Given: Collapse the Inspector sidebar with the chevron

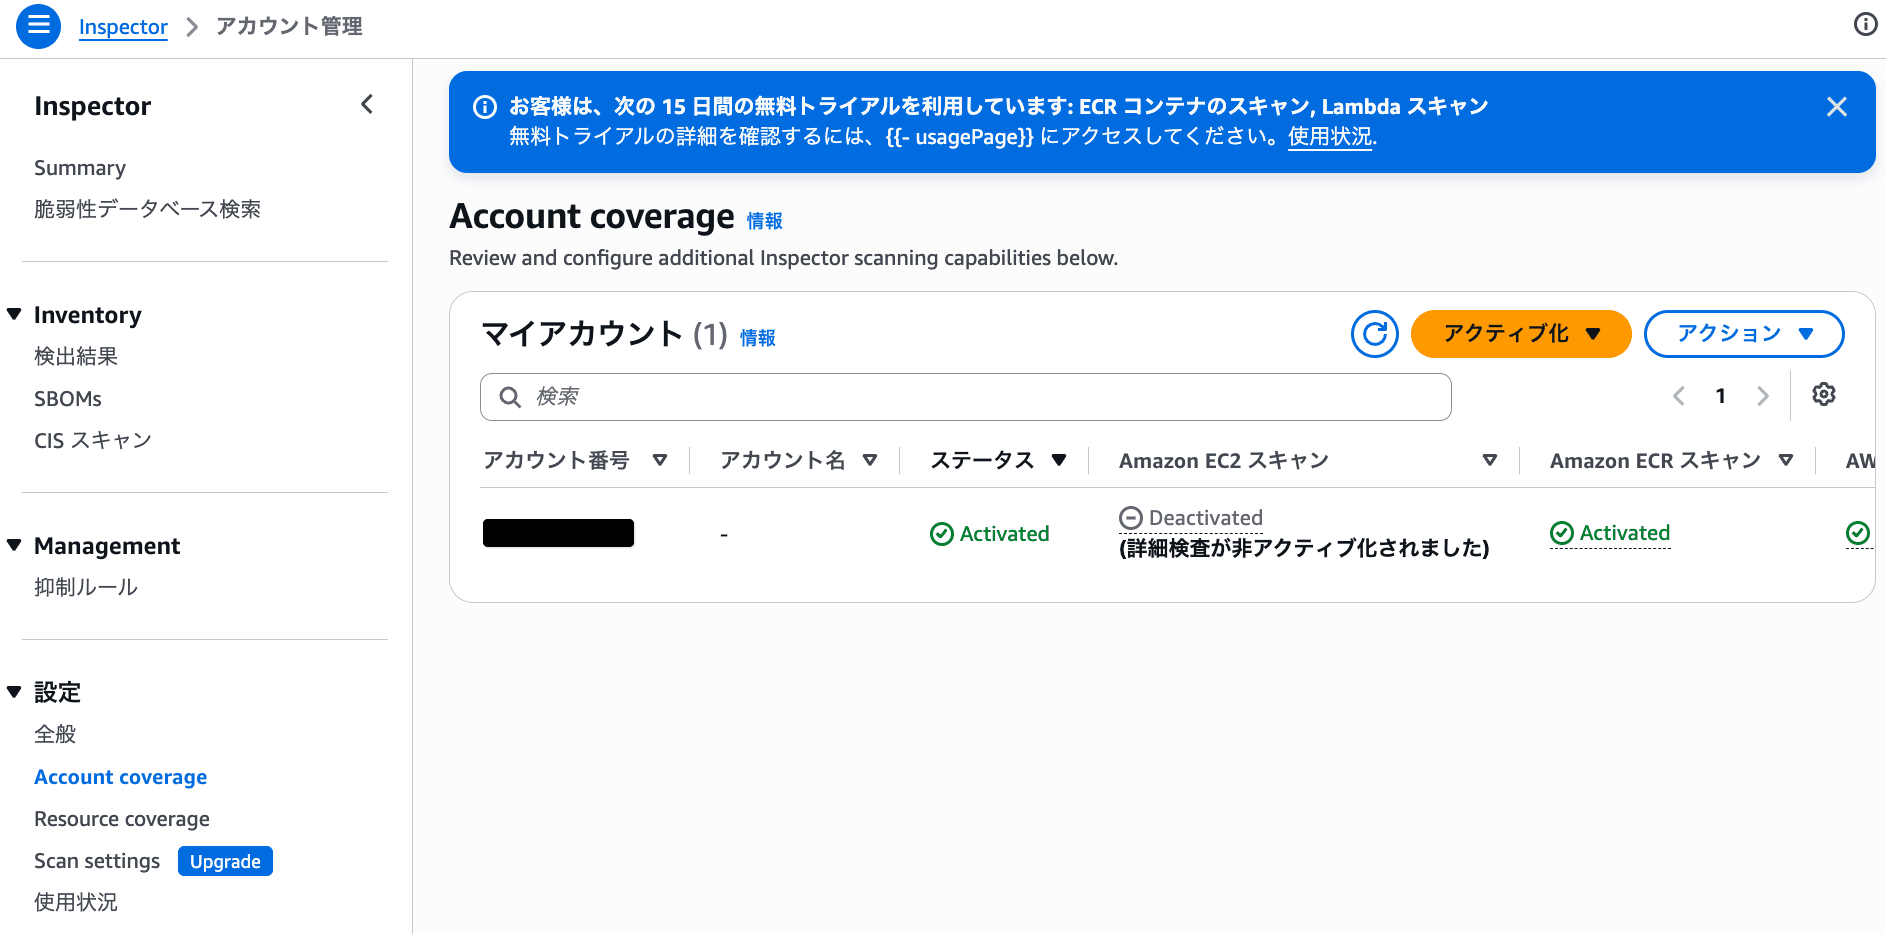Looking at the screenshot, I should pos(367,104).
